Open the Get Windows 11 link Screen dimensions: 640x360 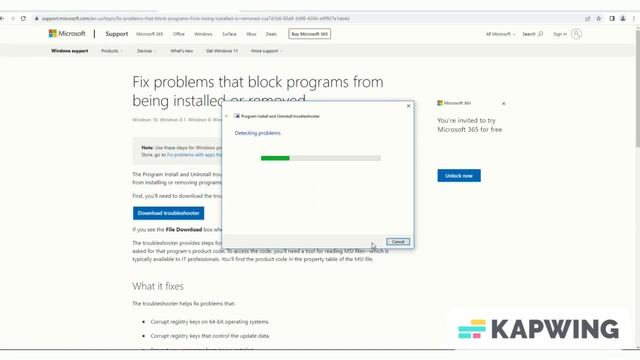pyautogui.click(x=222, y=51)
